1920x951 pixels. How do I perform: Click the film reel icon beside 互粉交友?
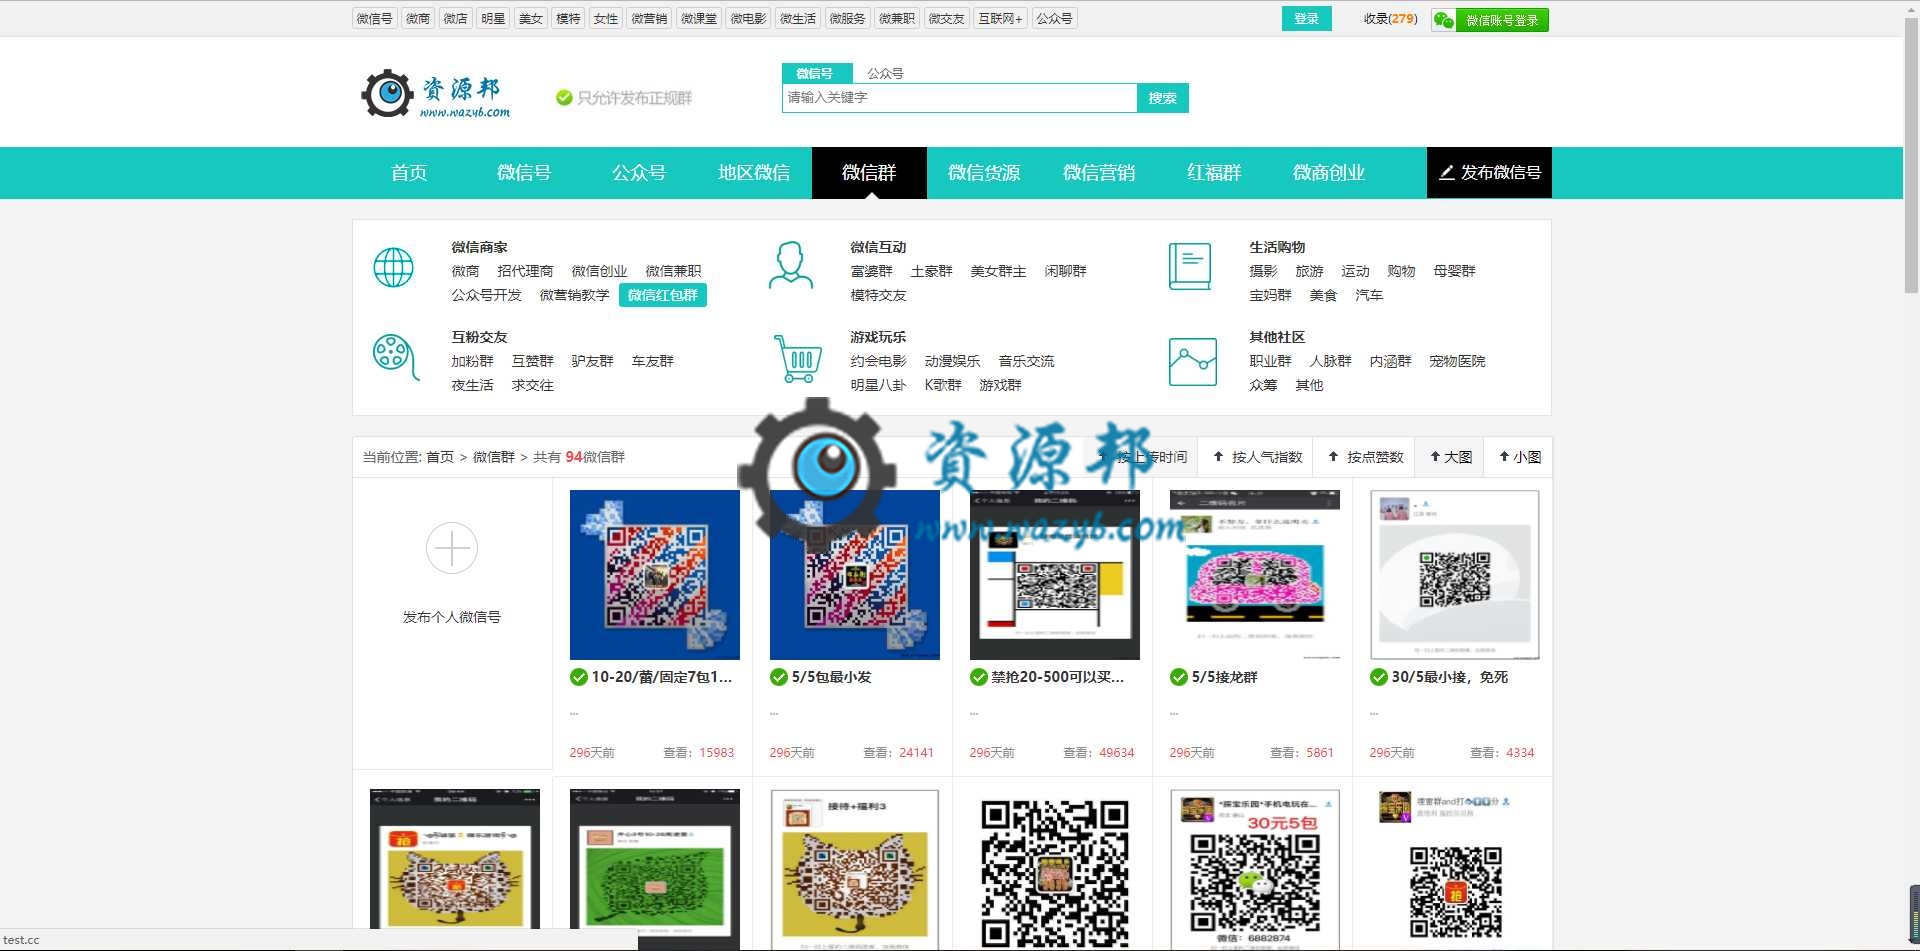point(395,357)
